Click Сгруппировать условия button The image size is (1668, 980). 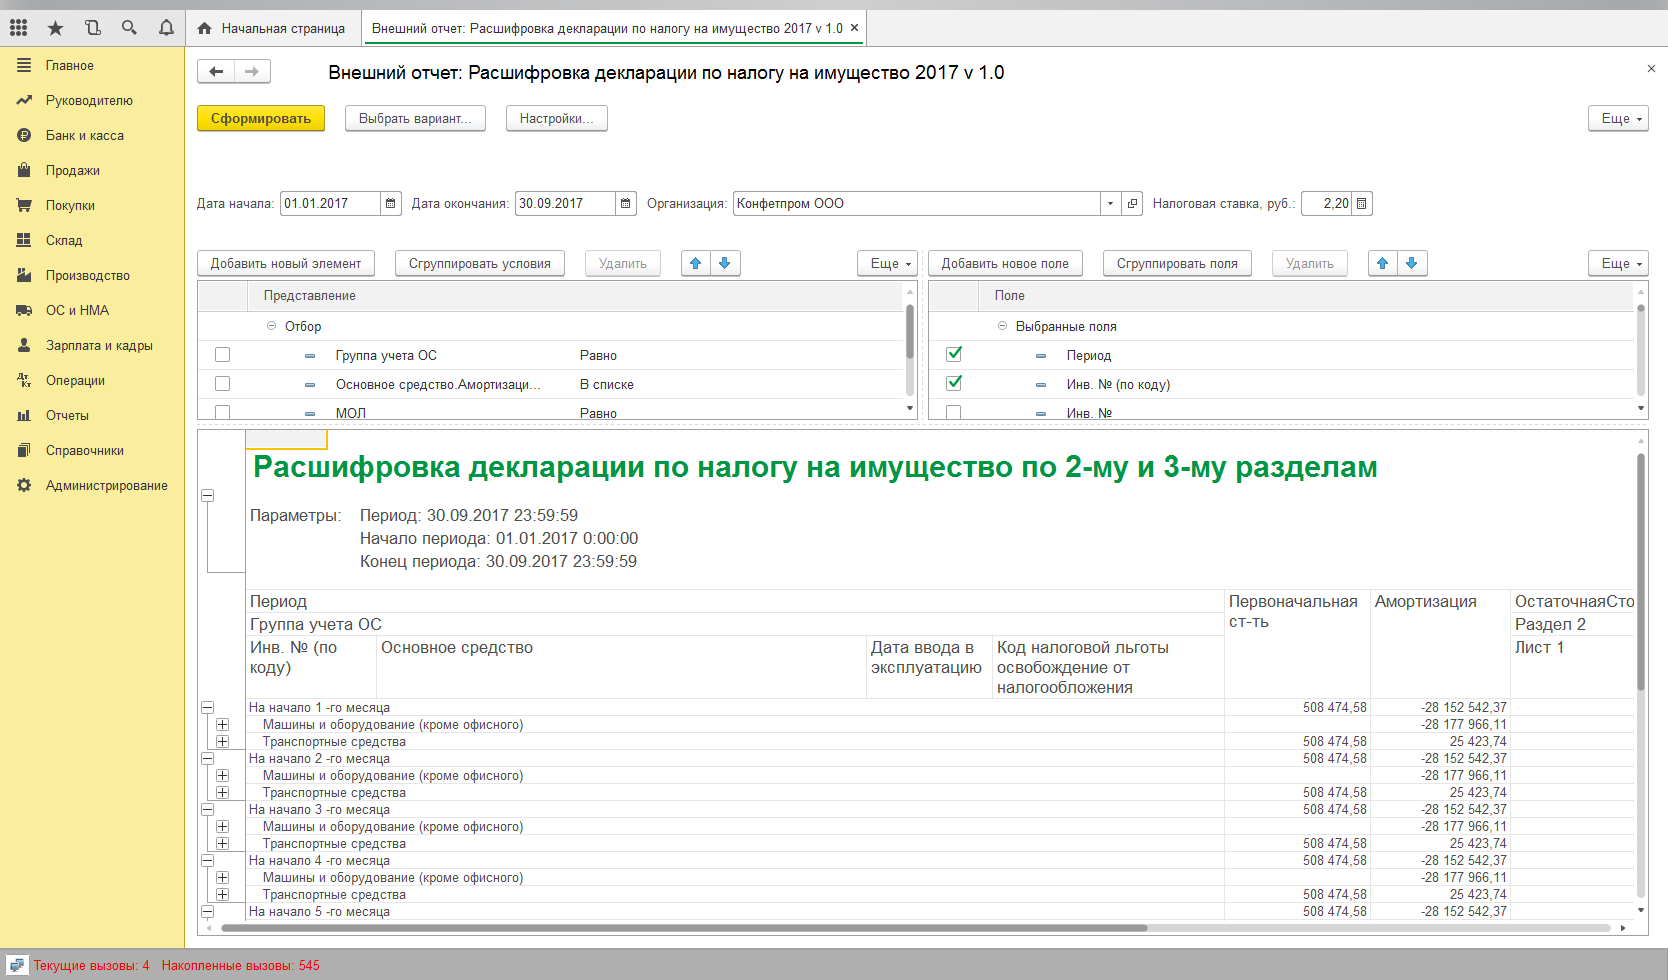tap(480, 263)
